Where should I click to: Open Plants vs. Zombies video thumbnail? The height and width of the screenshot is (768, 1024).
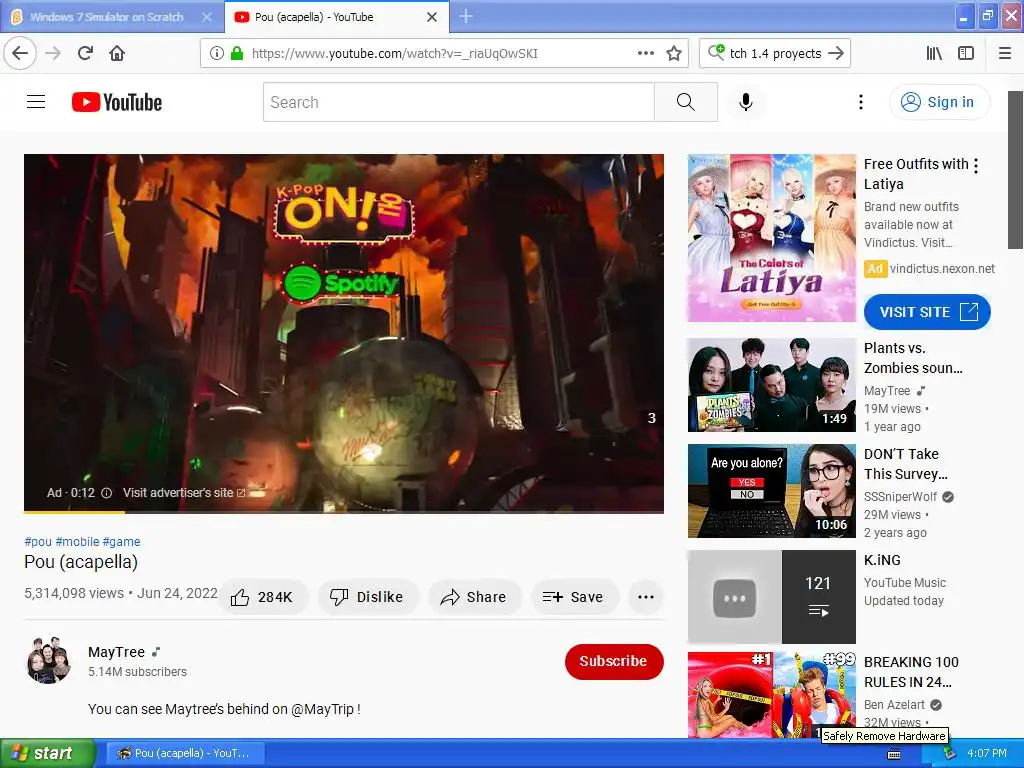click(x=771, y=385)
